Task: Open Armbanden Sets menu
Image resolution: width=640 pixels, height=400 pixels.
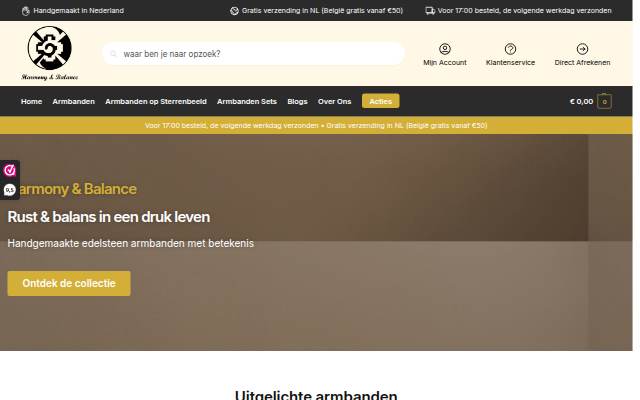Action: 247,102
